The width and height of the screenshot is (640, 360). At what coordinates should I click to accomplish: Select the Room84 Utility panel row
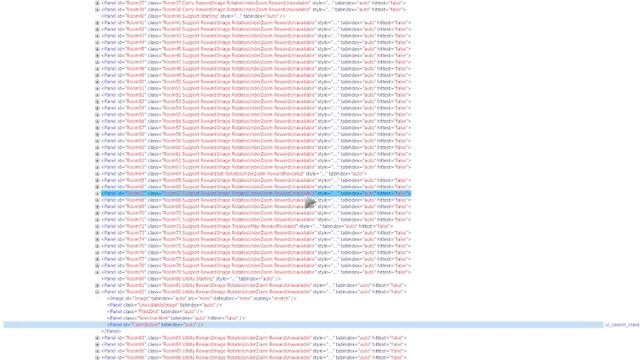[254, 344]
